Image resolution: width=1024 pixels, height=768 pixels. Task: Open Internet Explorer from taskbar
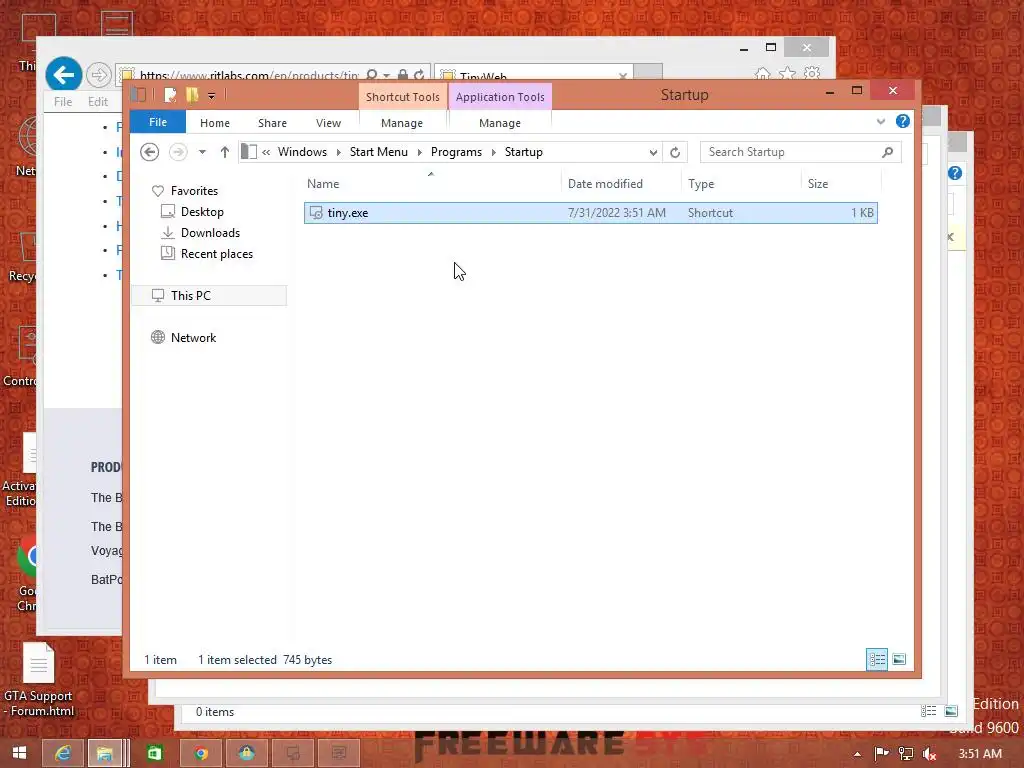tap(63, 754)
